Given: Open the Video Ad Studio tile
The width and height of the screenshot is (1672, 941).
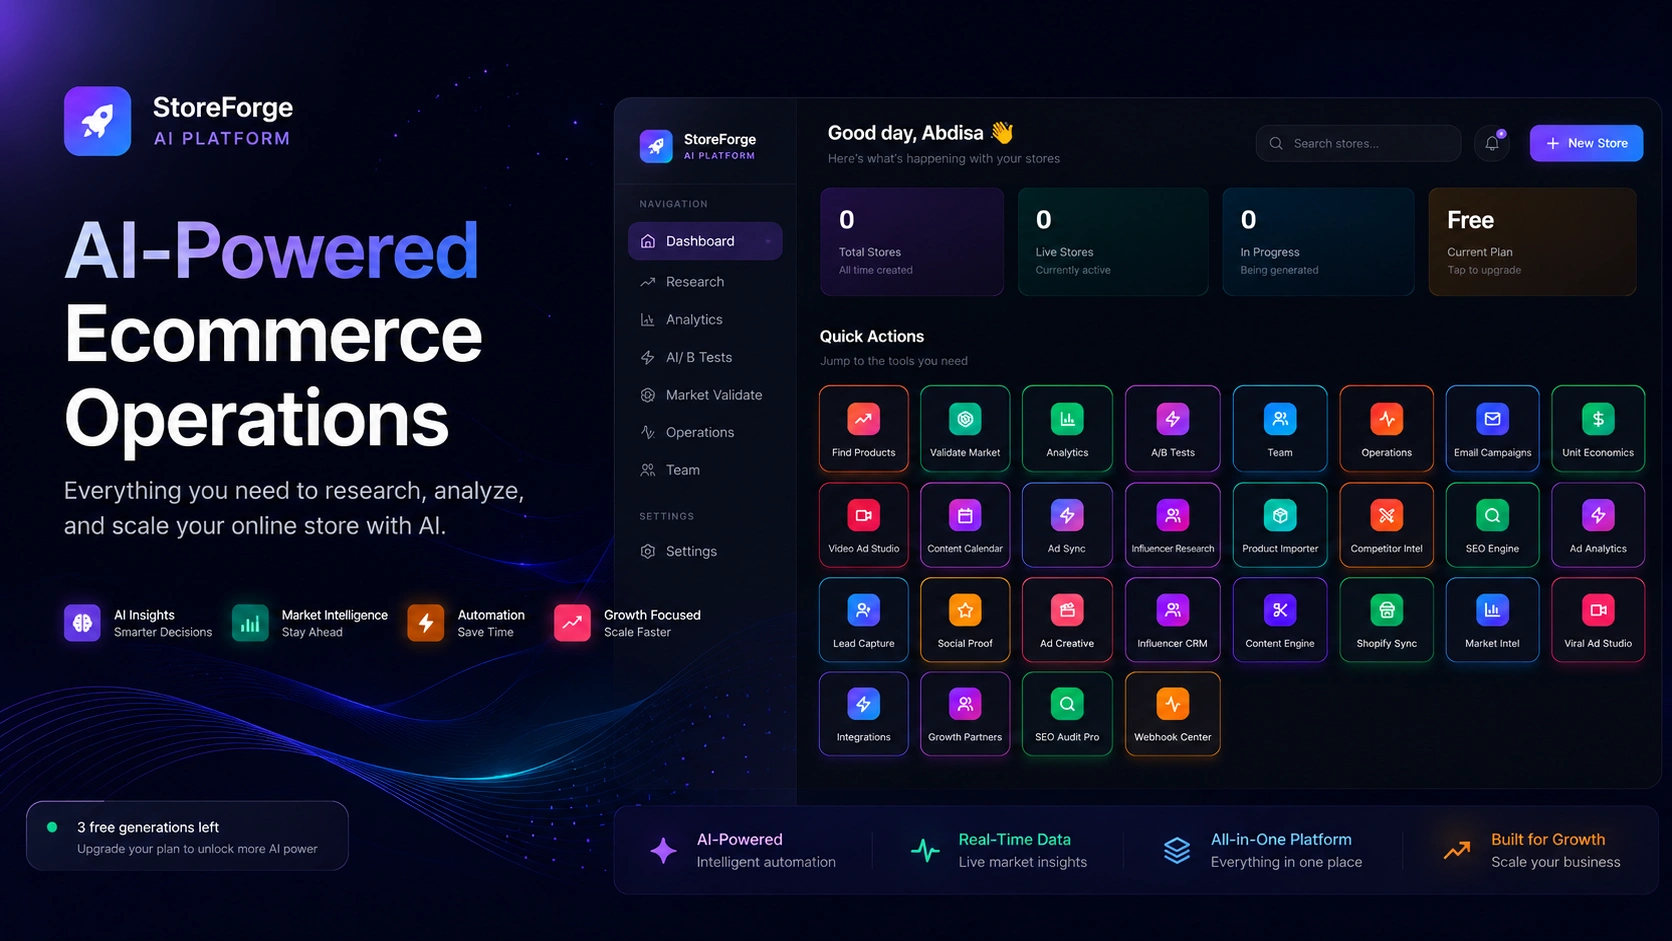Looking at the screenshot, I should 863,525.
